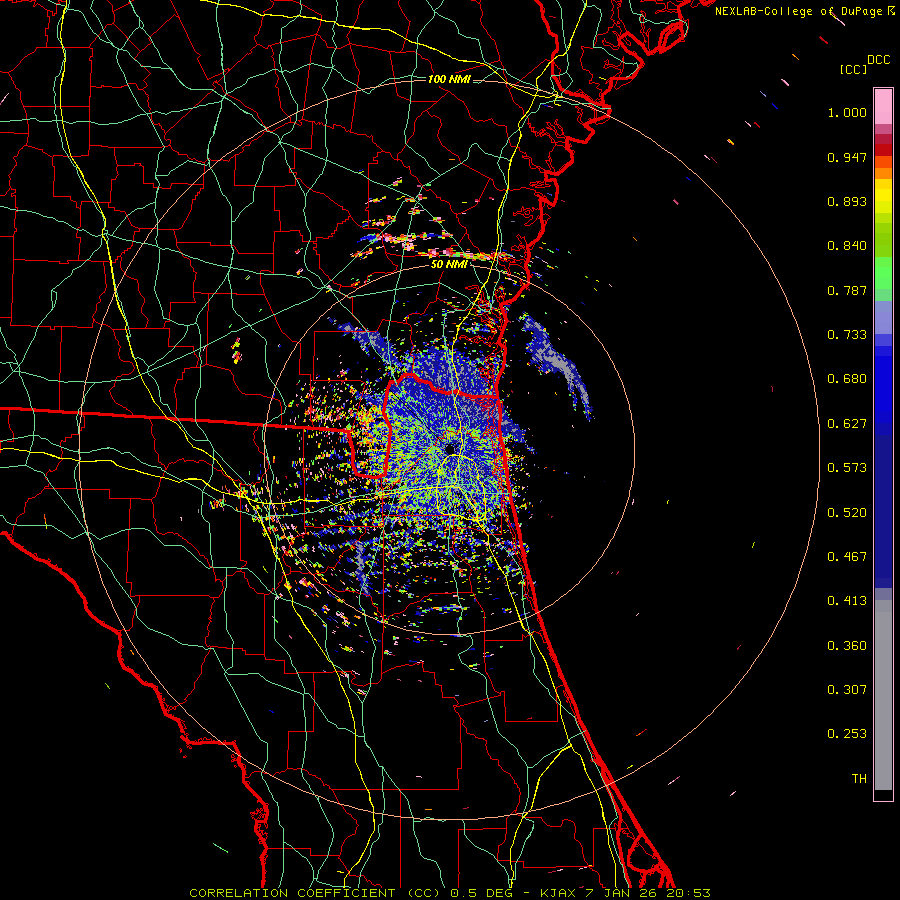
Task: Click the DCC product label
Action: 879,60
